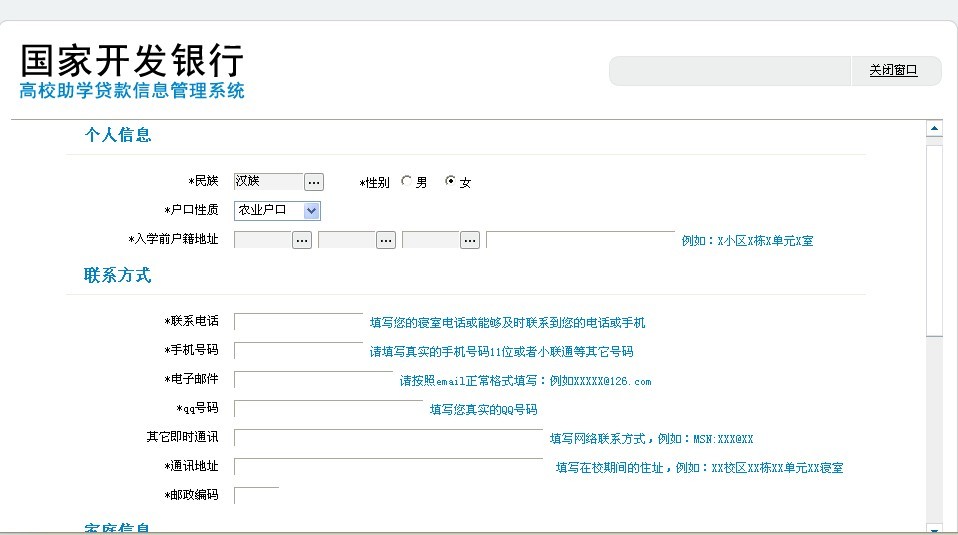Focus the 邮政编码 input field
958x535 pixels.
(257, 495)
